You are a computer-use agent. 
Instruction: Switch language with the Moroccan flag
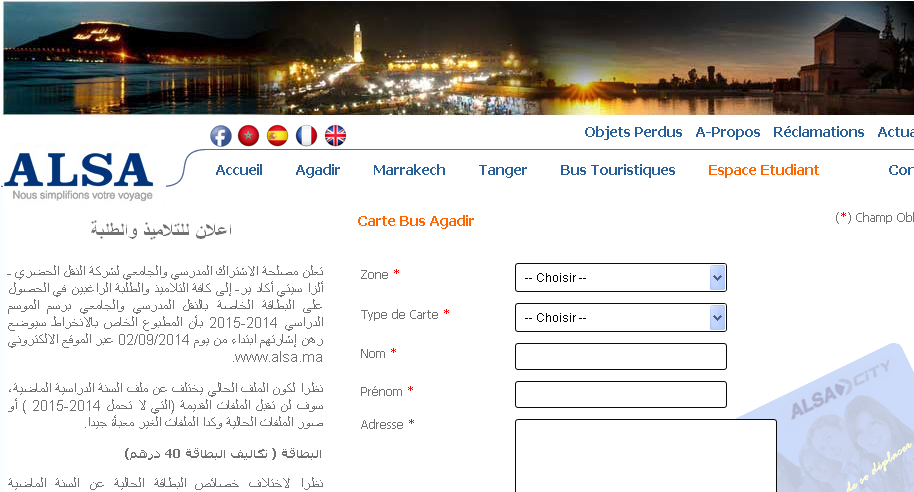click(249, 136)
